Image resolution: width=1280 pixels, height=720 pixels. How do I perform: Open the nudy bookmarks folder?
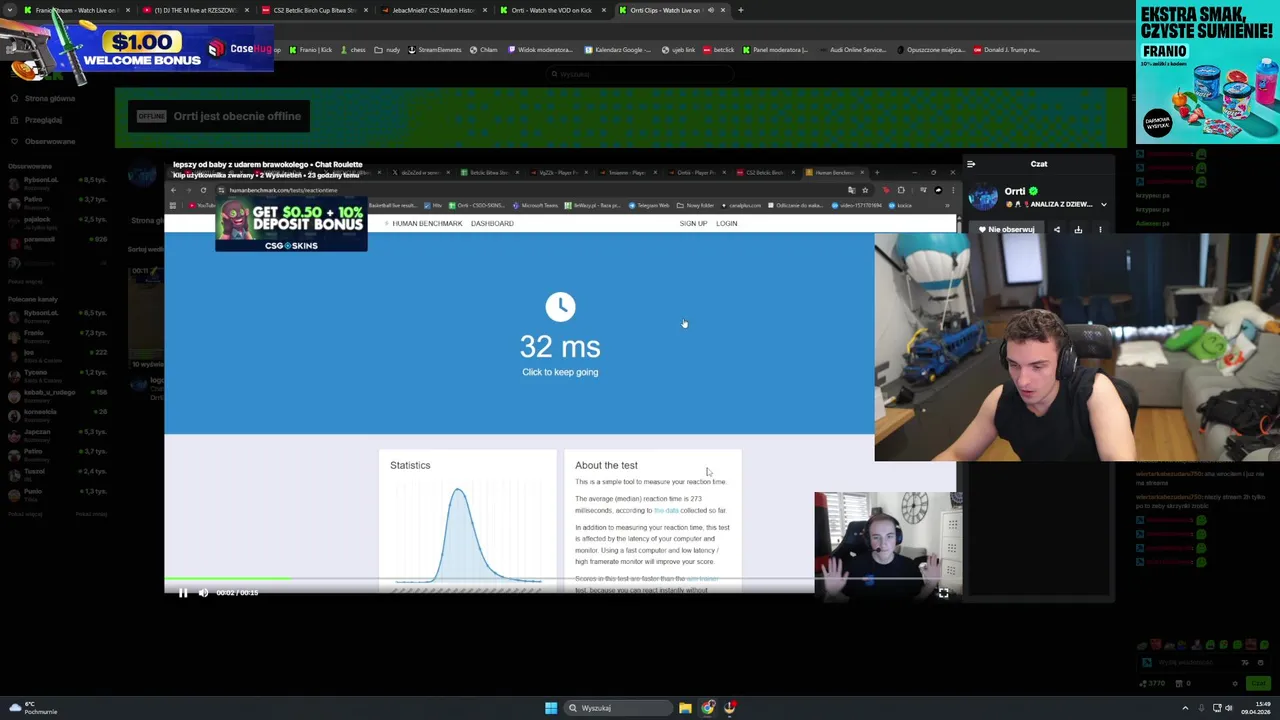pyautogui.click(x=388, y=50)
